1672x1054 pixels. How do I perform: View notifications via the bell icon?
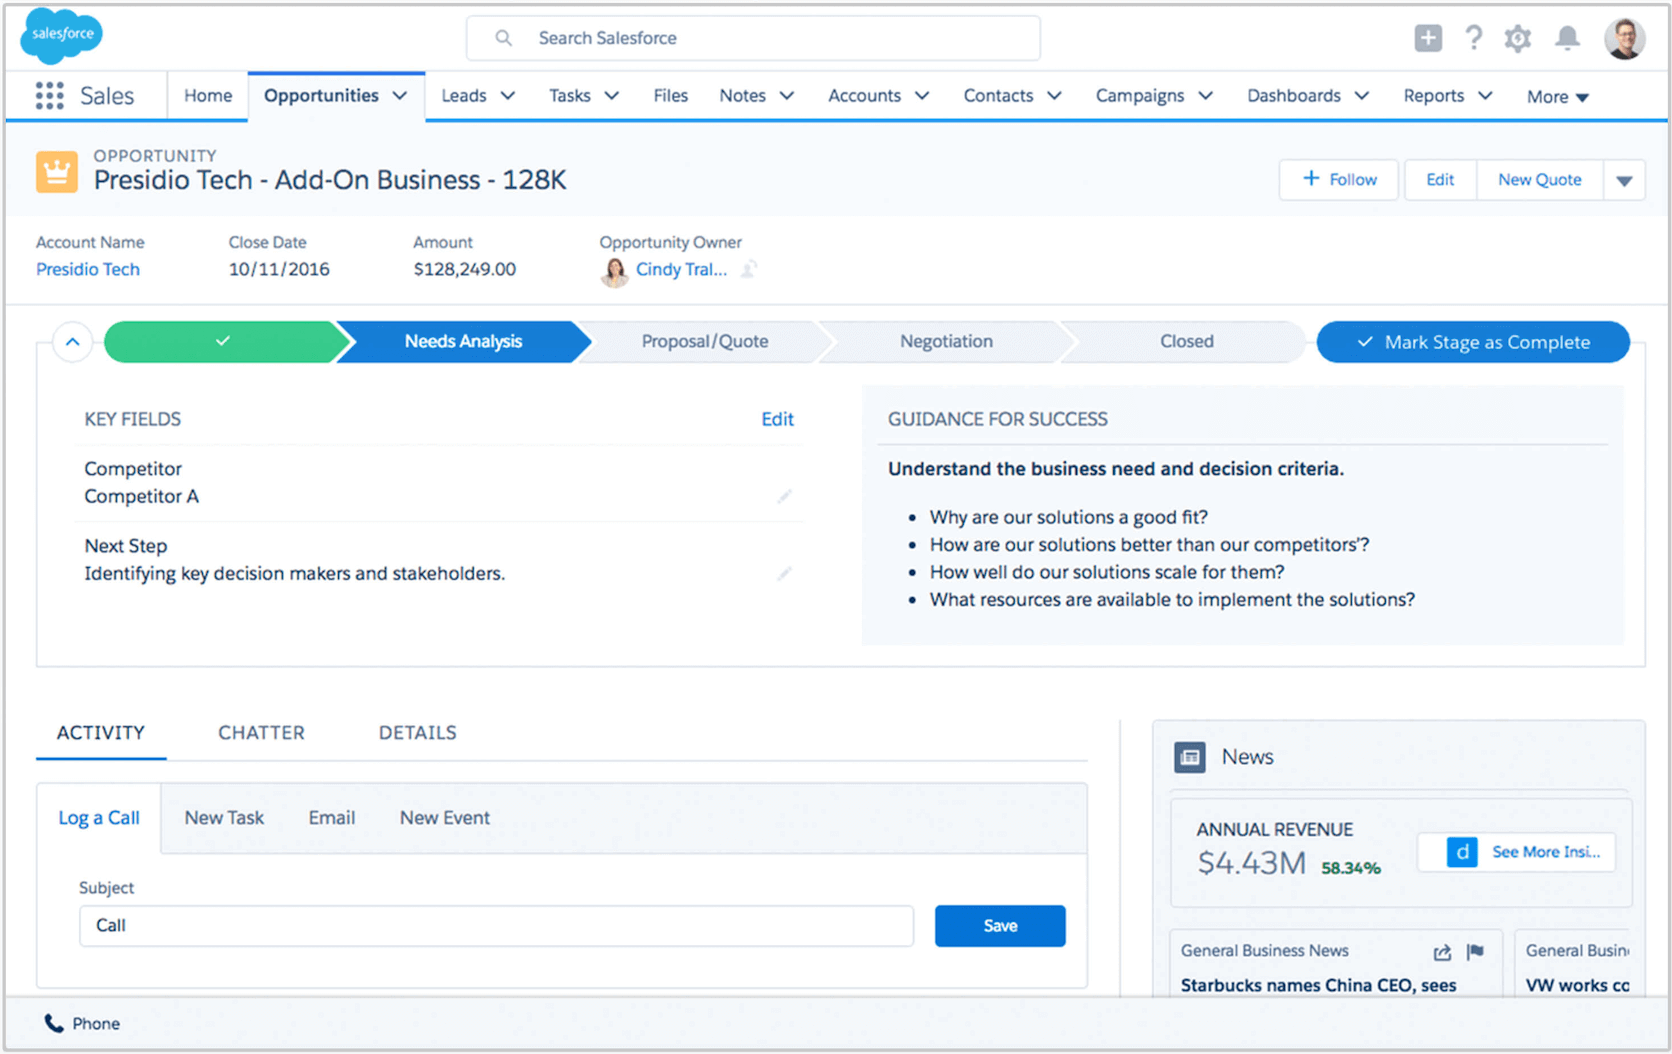[x=1567, y=38]
